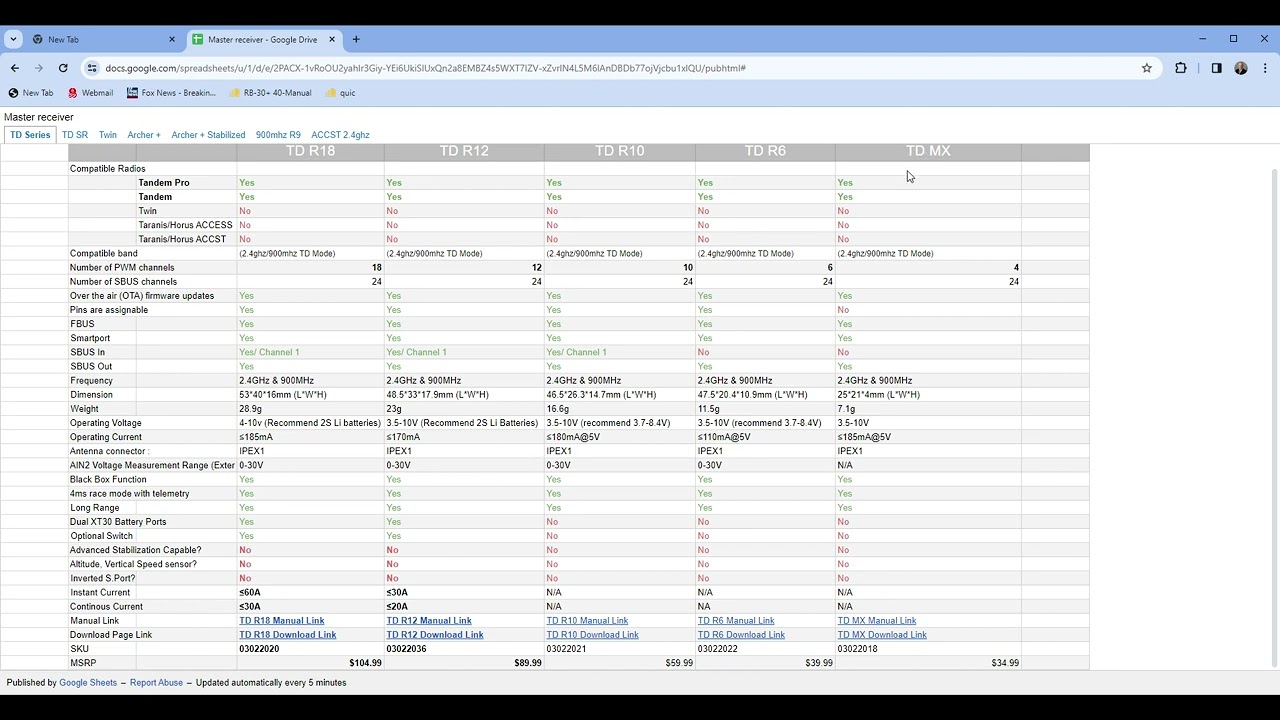Switch to the TD SR sheet tab
Image resolution: width=1280 pixels, height=720 pixels.
click(x=75, y=135)
